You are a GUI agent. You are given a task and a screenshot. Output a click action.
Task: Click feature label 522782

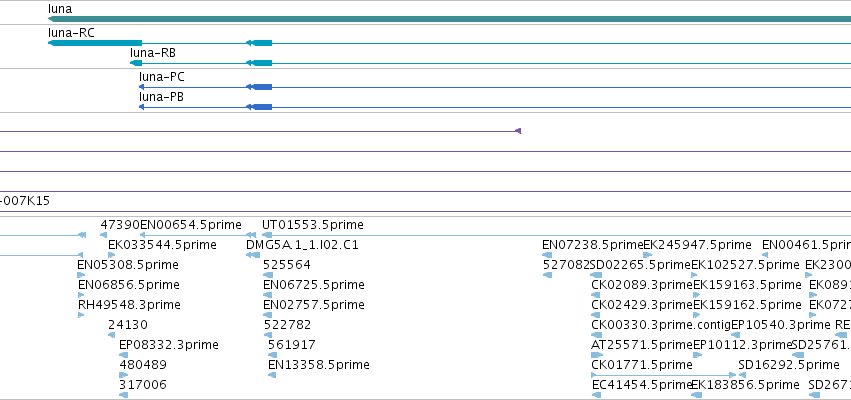288,325
